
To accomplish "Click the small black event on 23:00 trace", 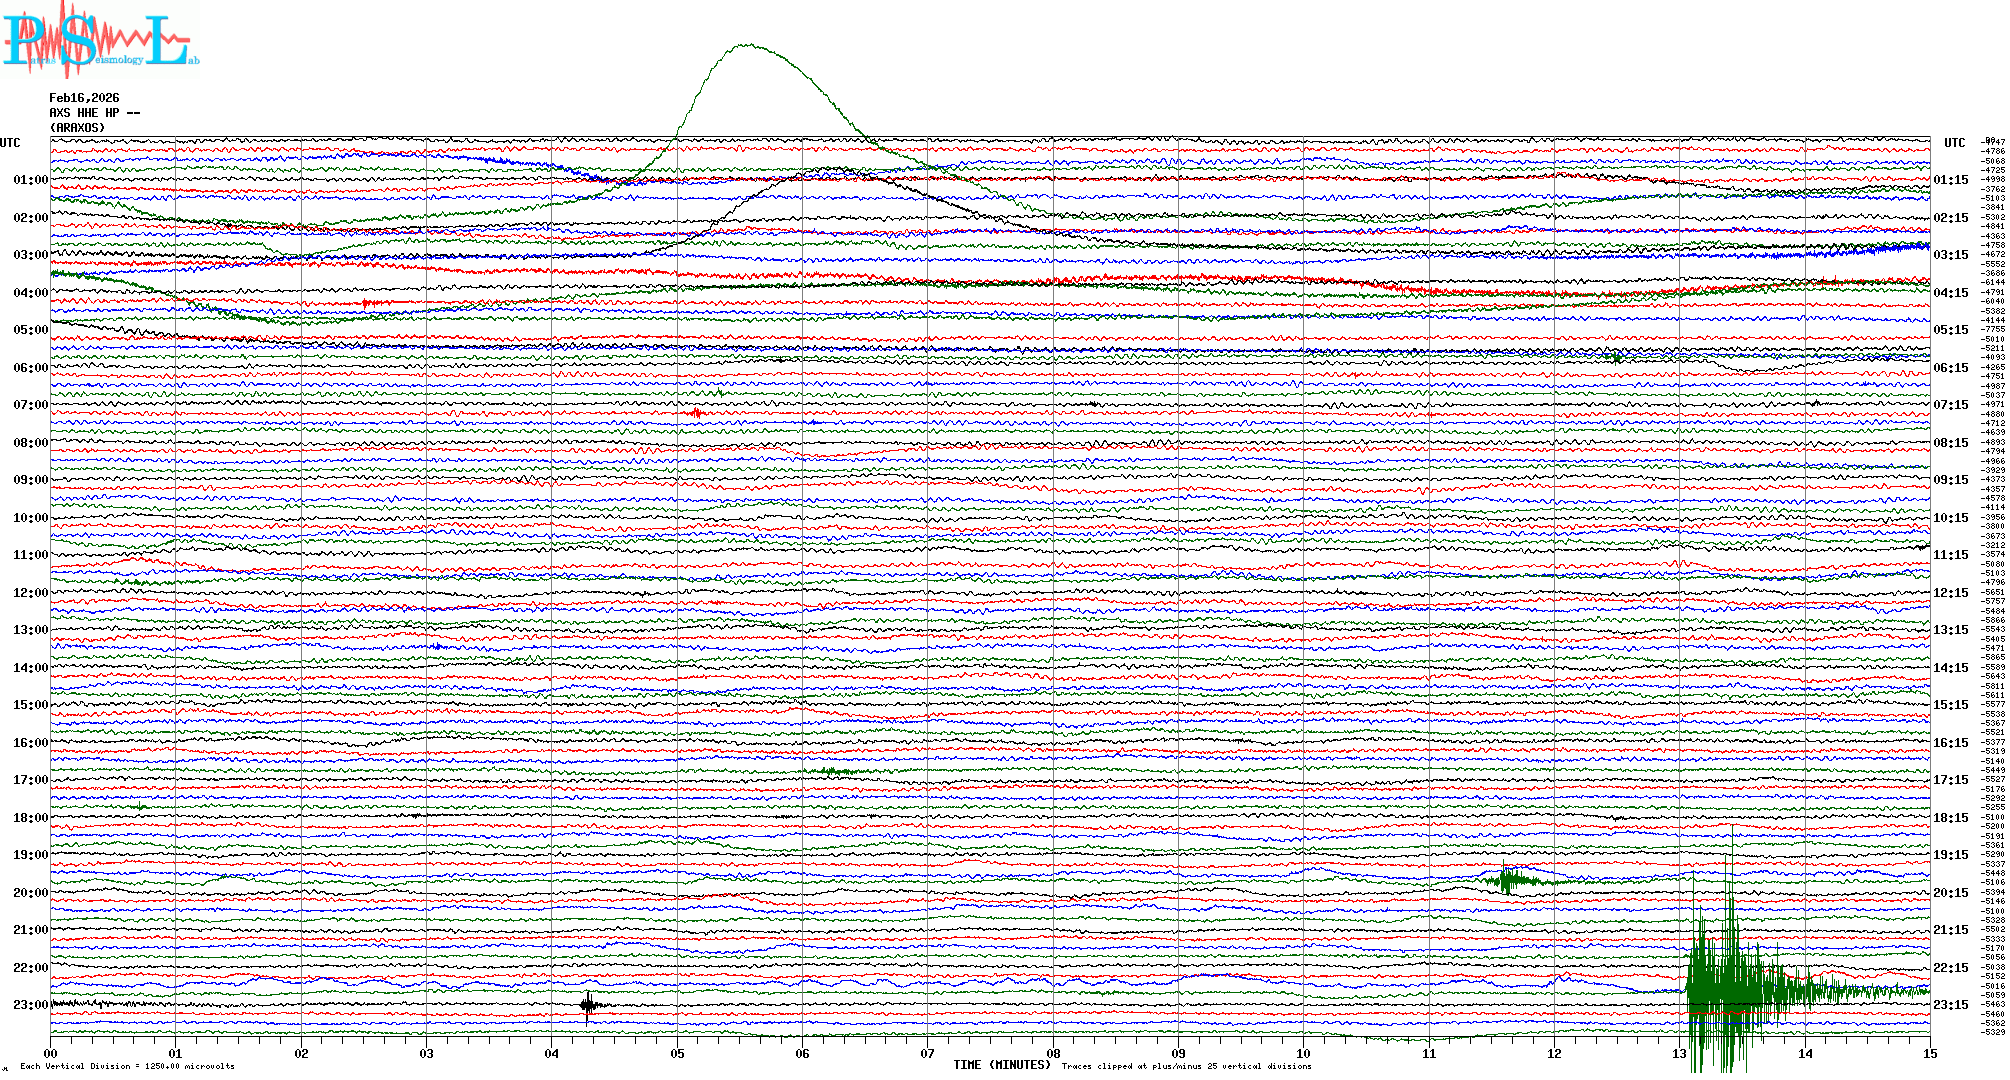I will (x=589, y=1005).
